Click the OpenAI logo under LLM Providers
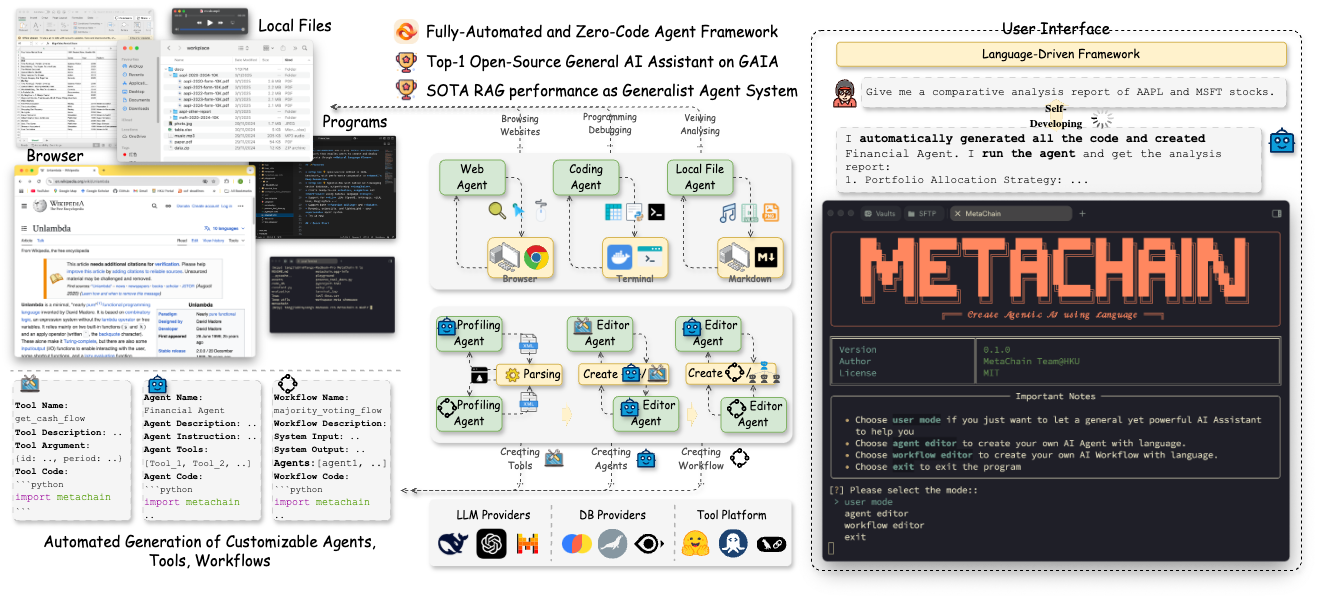The image size is (1319, 600). [491, 544]
